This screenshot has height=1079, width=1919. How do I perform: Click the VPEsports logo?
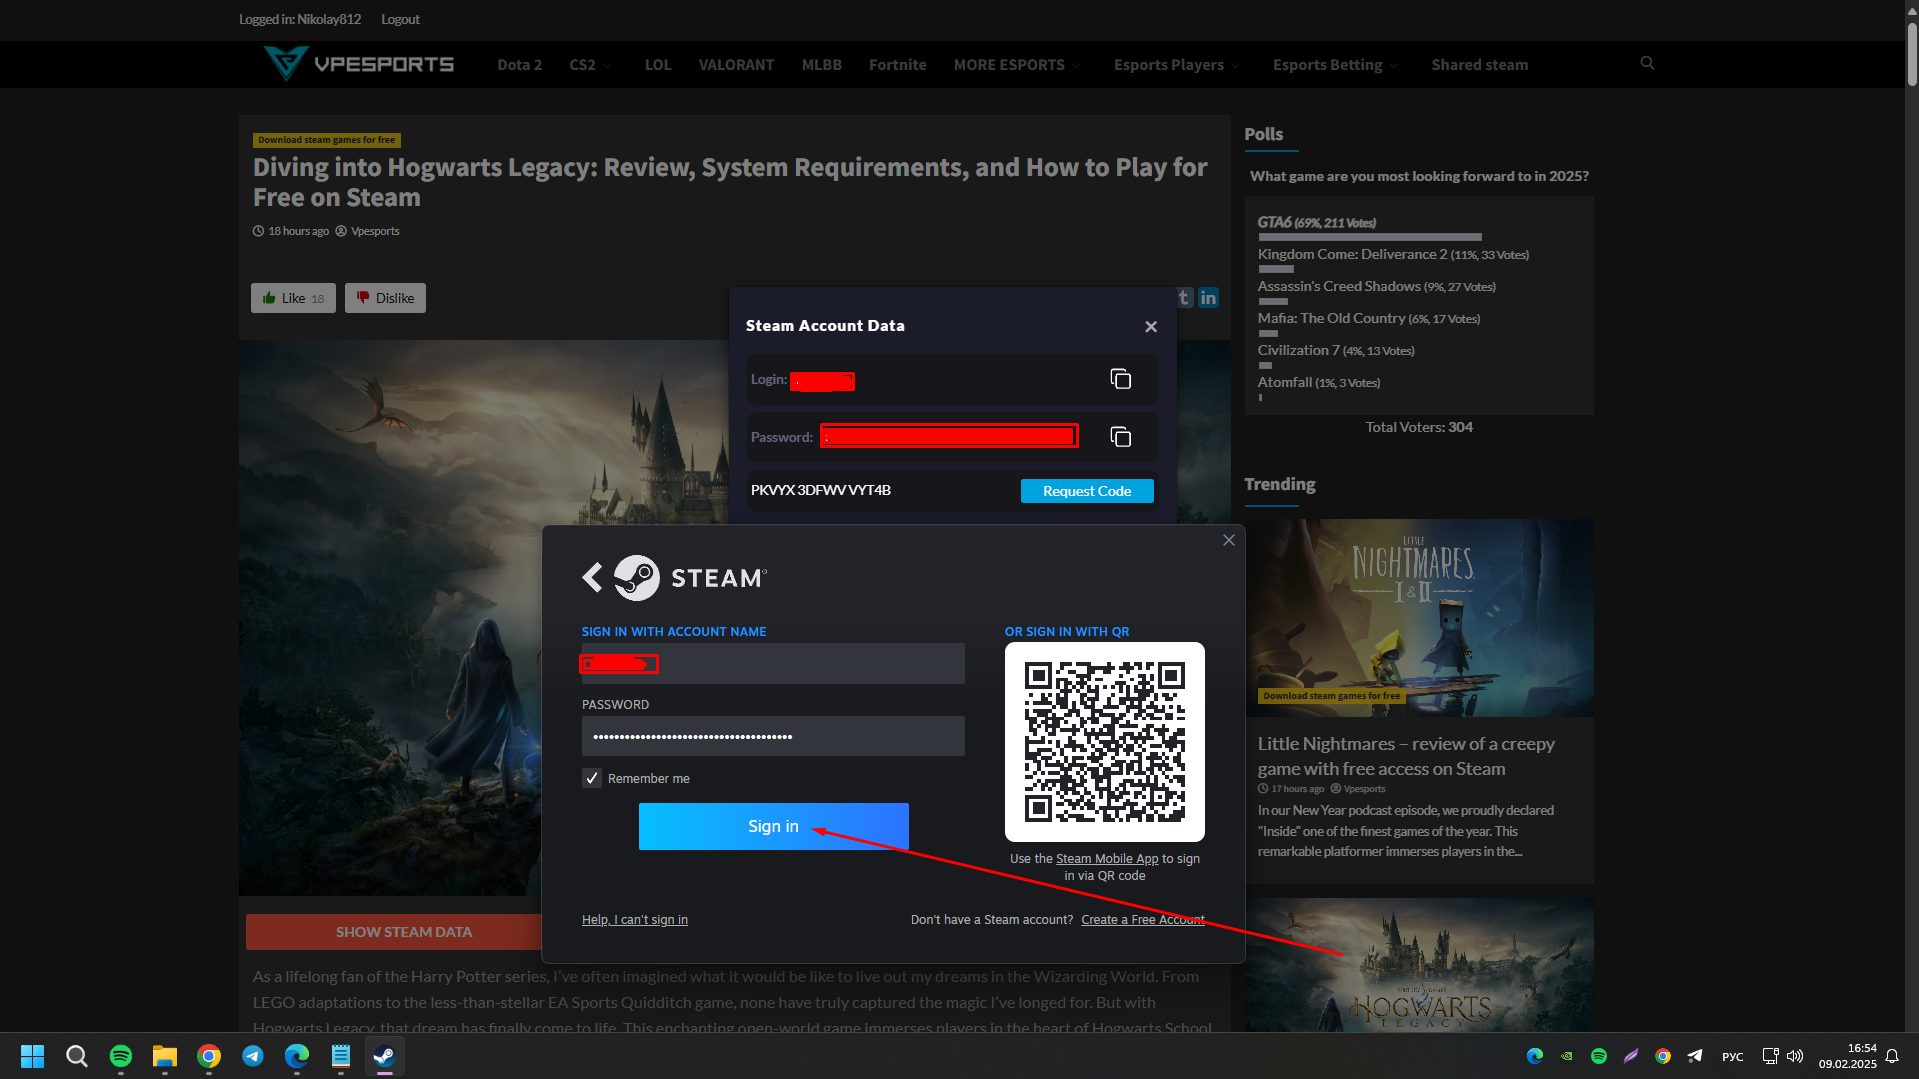tap(359, 64)
